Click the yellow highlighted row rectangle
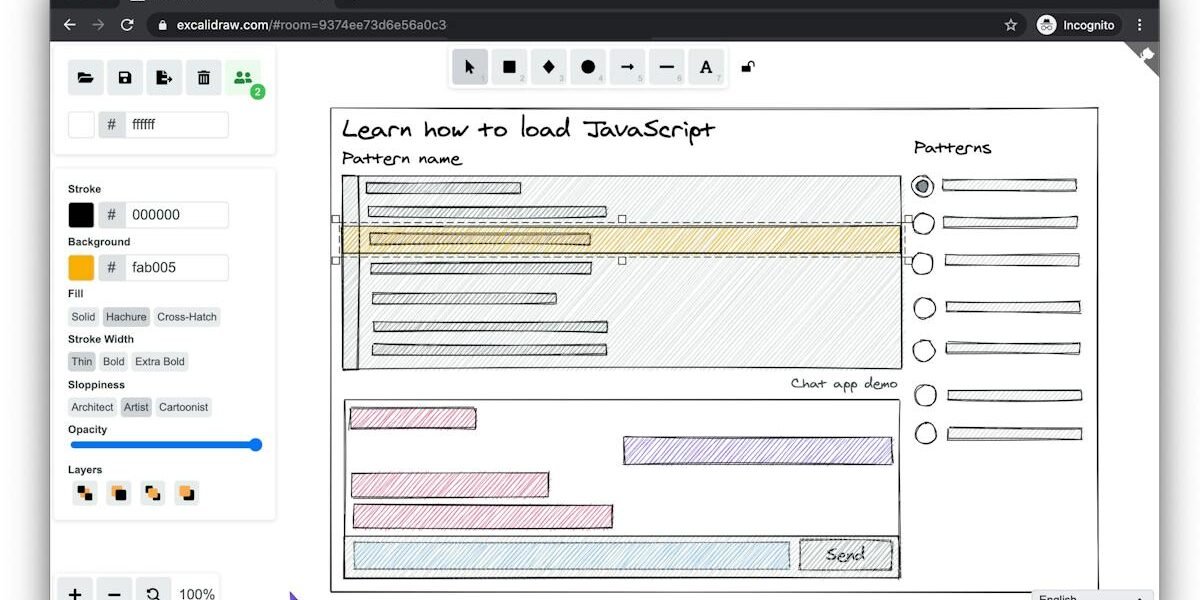Image resolution: width=1200 pixels, height=600 pixels. (622, 239)
